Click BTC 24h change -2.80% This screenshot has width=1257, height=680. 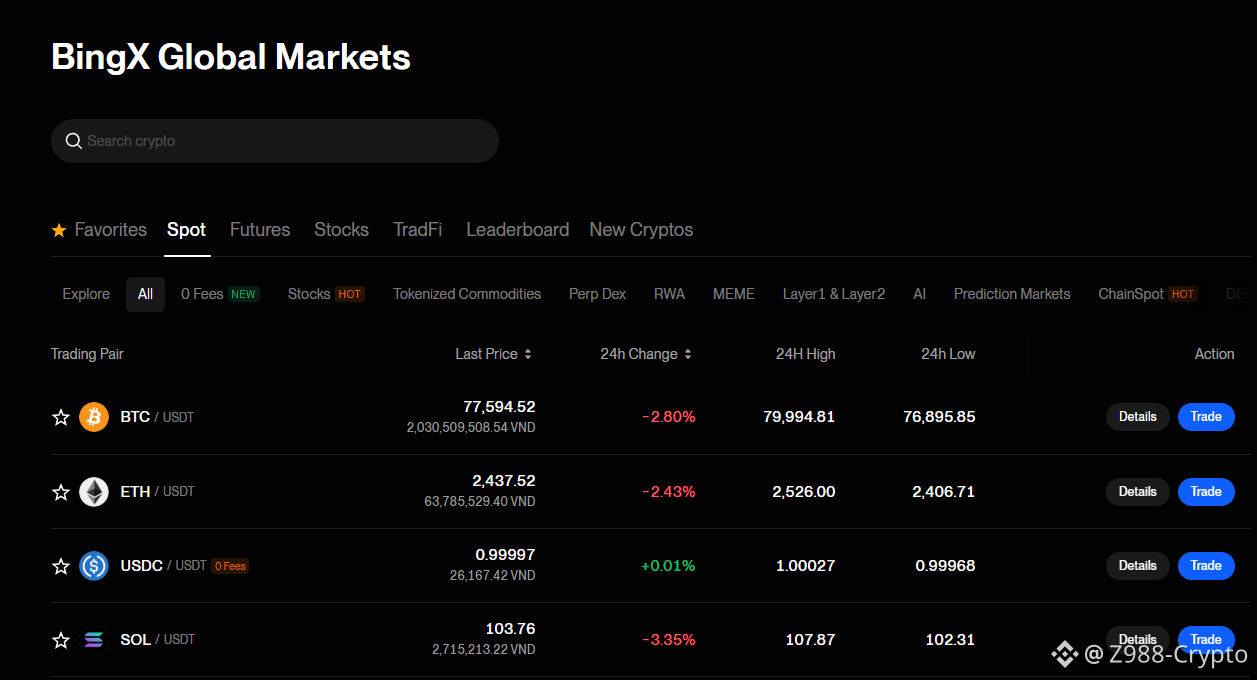669,417
